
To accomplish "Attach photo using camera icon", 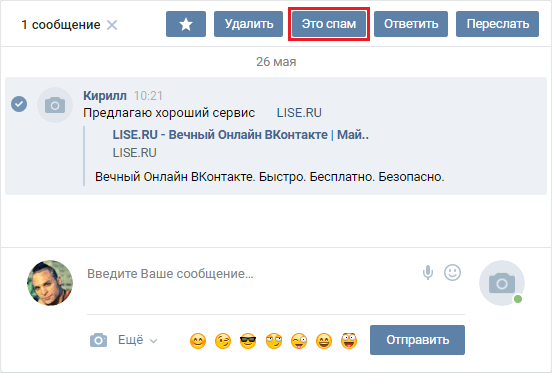I will click(x=99, y=340).
